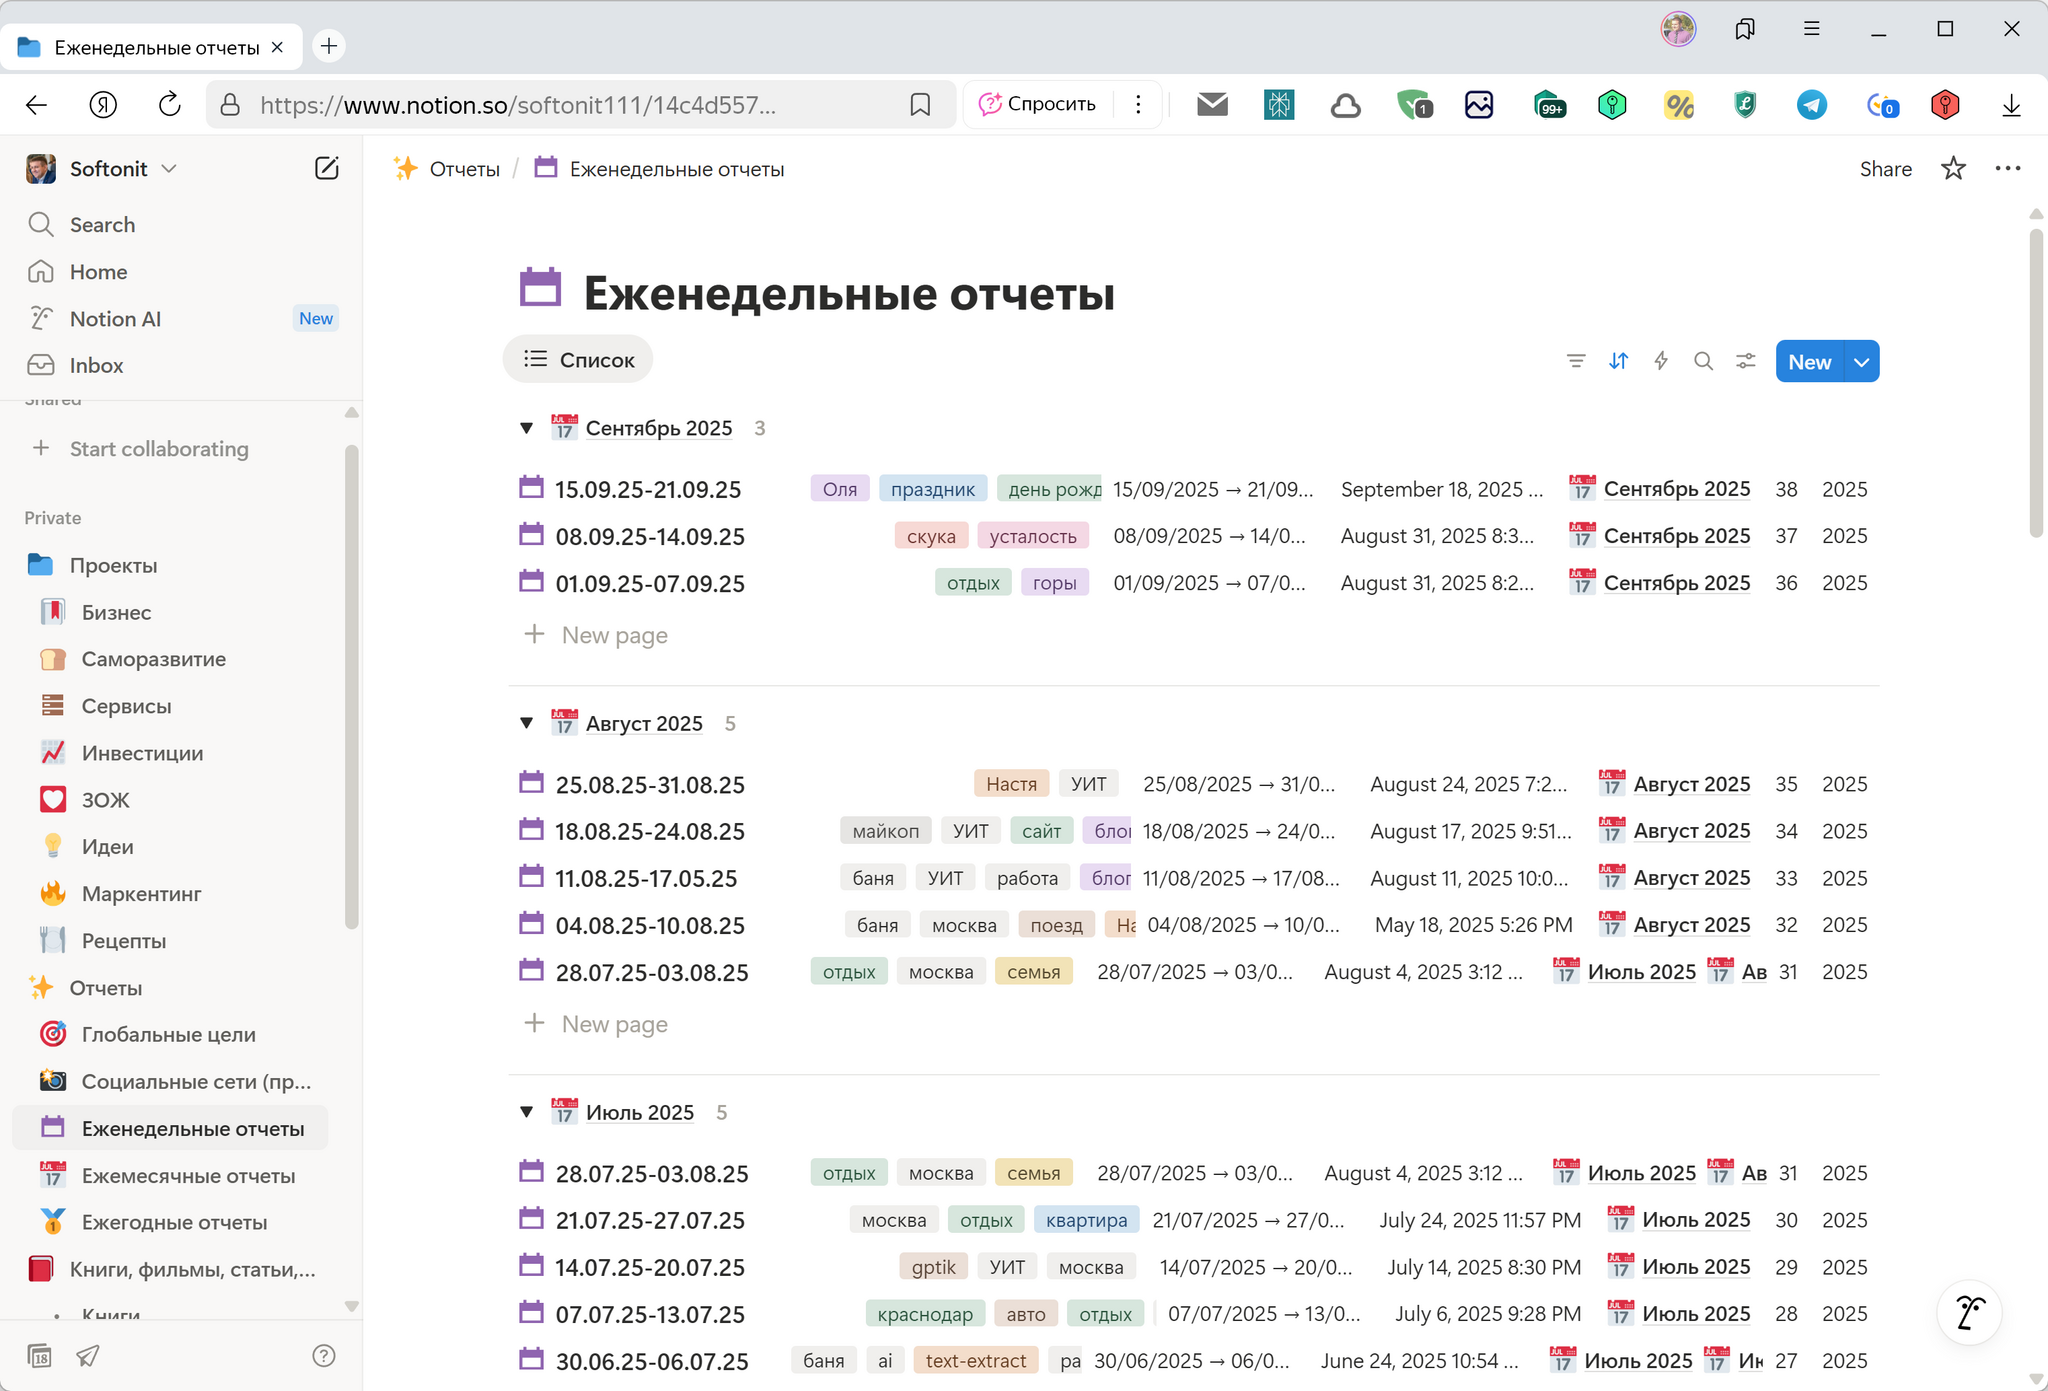Open Softonit workspace switcher
2048x1391 pixels.
coord(110,169)
